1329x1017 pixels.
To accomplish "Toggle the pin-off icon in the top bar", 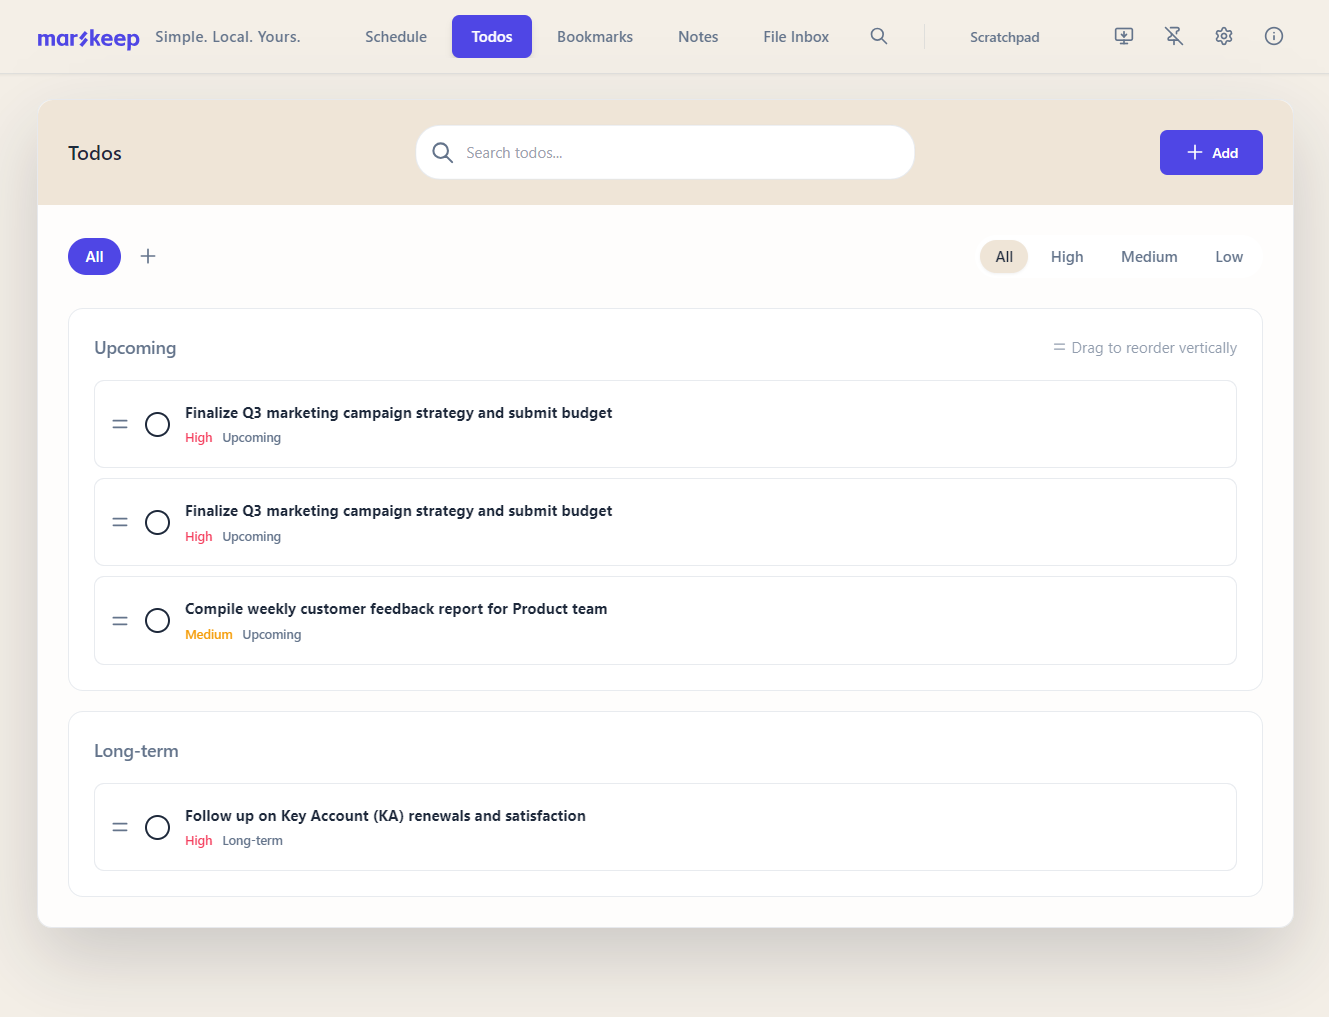I will pyautogui.click(x=1174, y=36).
